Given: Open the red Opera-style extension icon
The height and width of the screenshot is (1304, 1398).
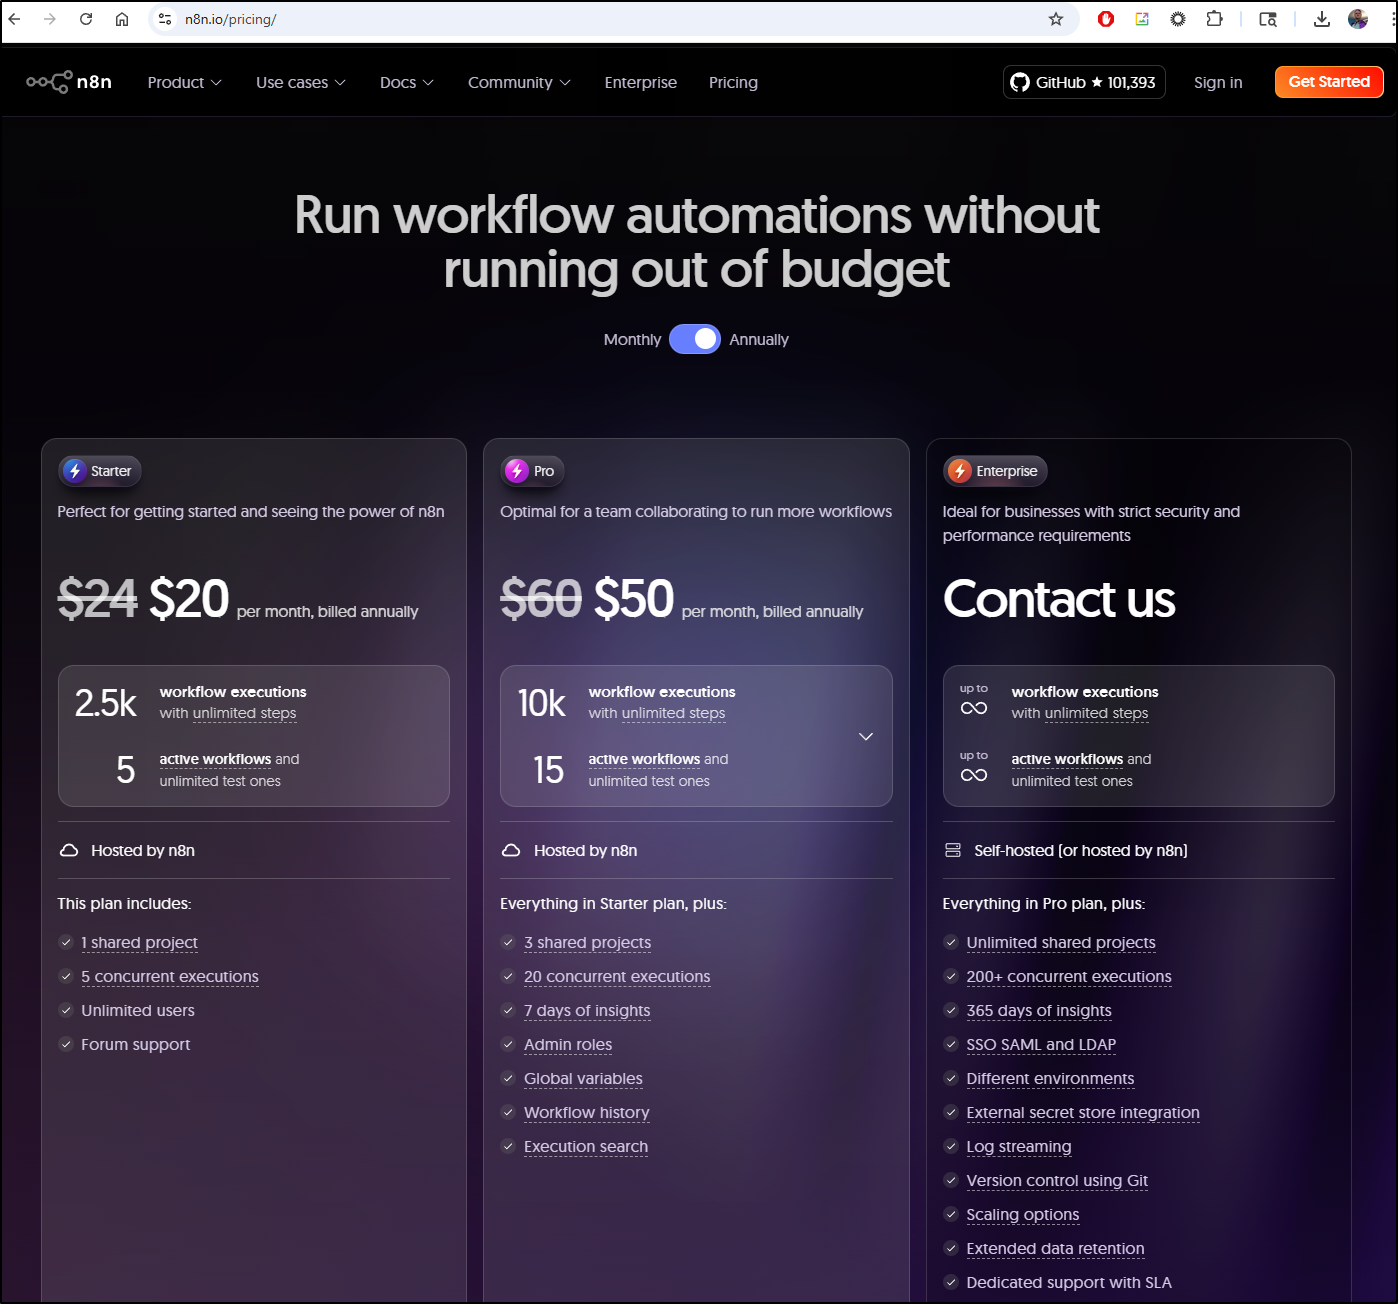Looking at the screenshot, I should [1106, 19].
